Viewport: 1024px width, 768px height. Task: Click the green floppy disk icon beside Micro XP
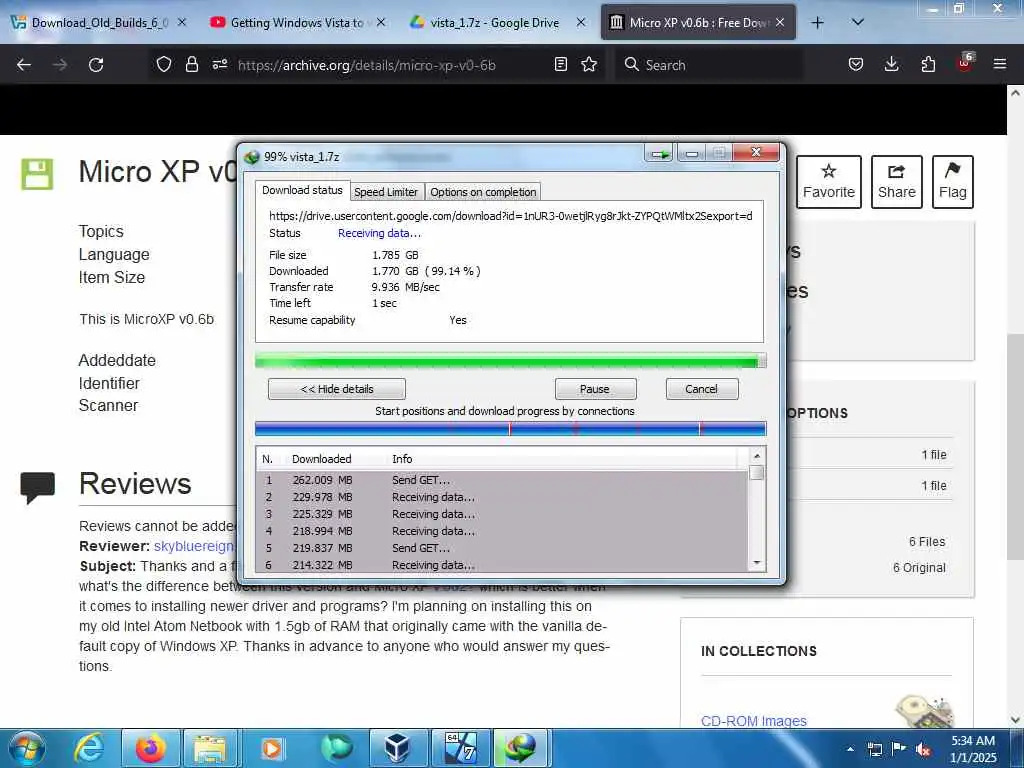37,174
